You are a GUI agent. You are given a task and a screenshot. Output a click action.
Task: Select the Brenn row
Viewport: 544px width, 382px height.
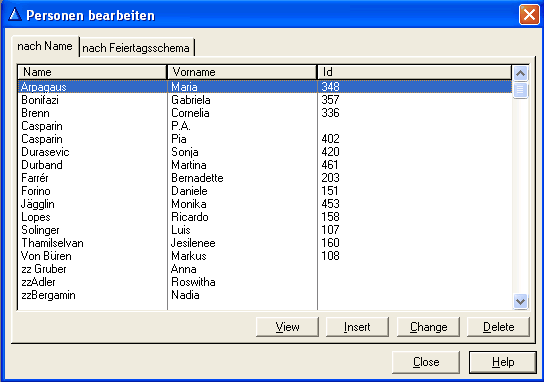pyautogui.click(x=265, y=113)
